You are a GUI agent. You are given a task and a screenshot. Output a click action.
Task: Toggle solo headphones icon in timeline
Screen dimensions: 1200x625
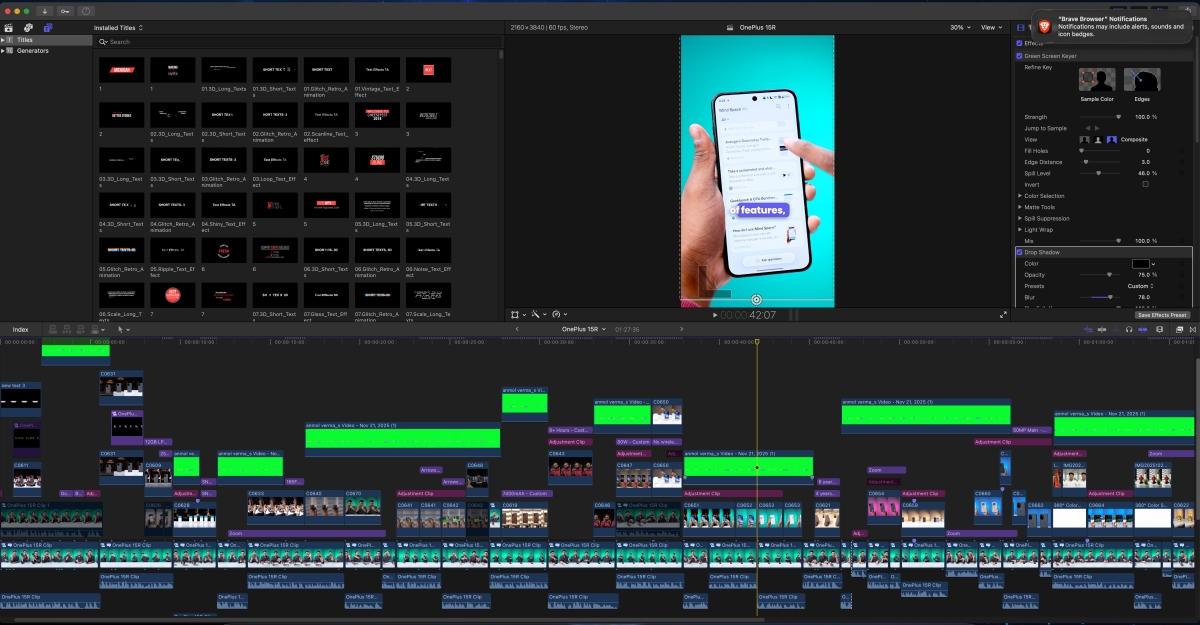[1129, 329]
